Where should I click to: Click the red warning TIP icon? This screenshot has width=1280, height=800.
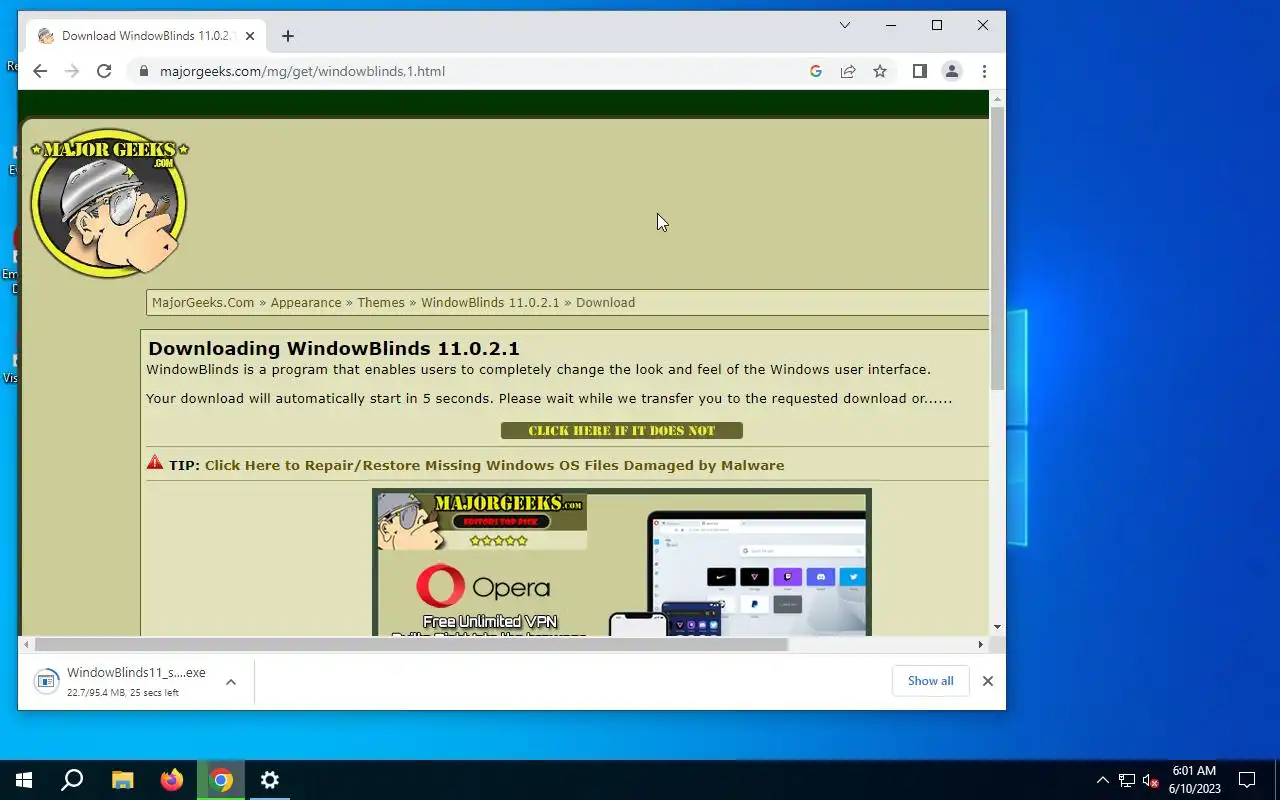click(x=155, y=463)
